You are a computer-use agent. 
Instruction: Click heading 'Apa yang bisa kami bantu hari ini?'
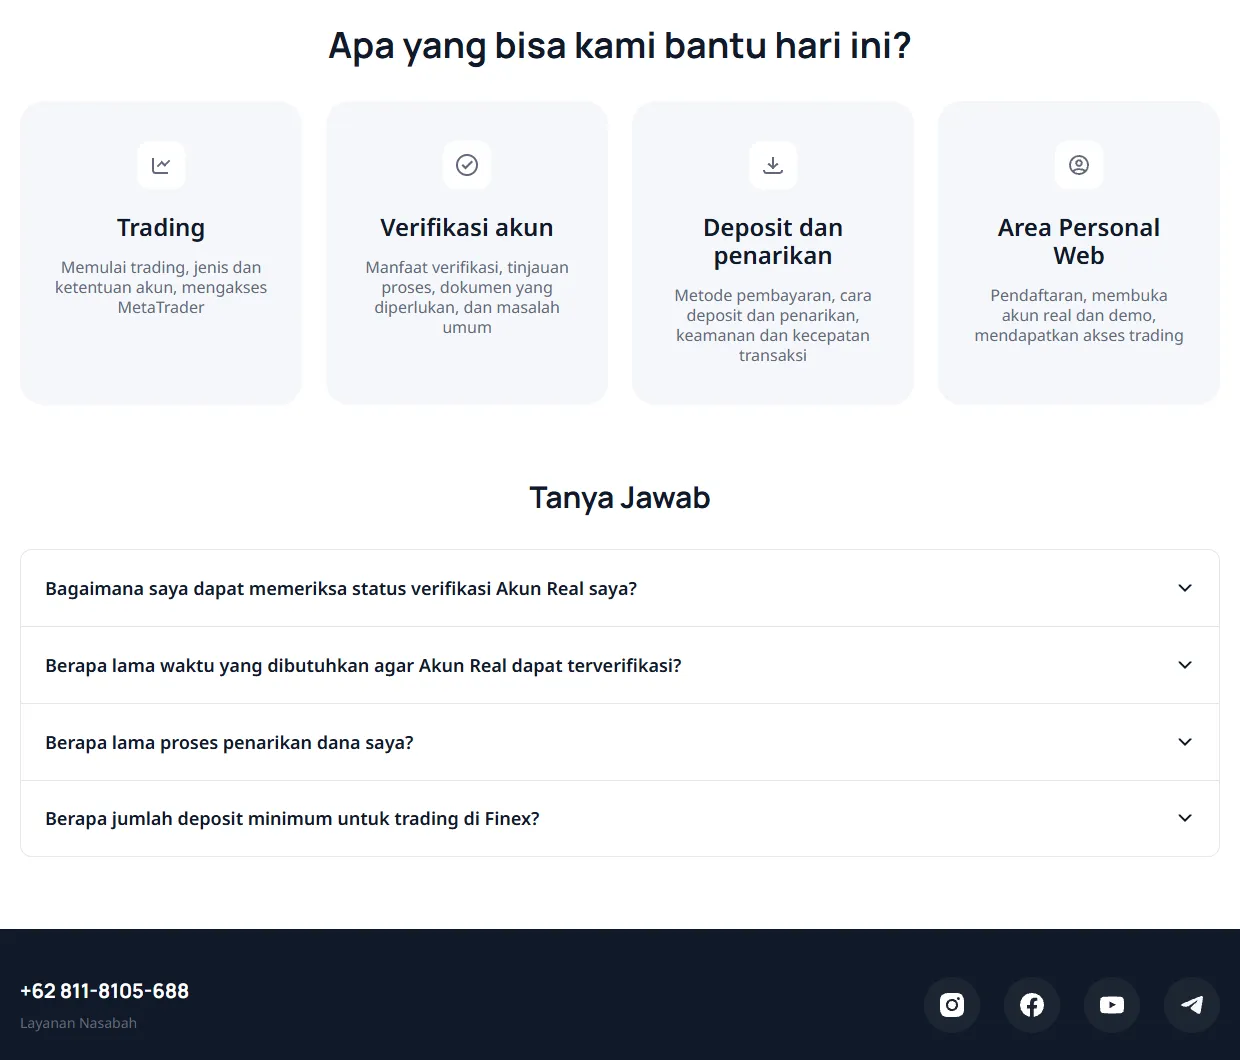coord(620,46)
